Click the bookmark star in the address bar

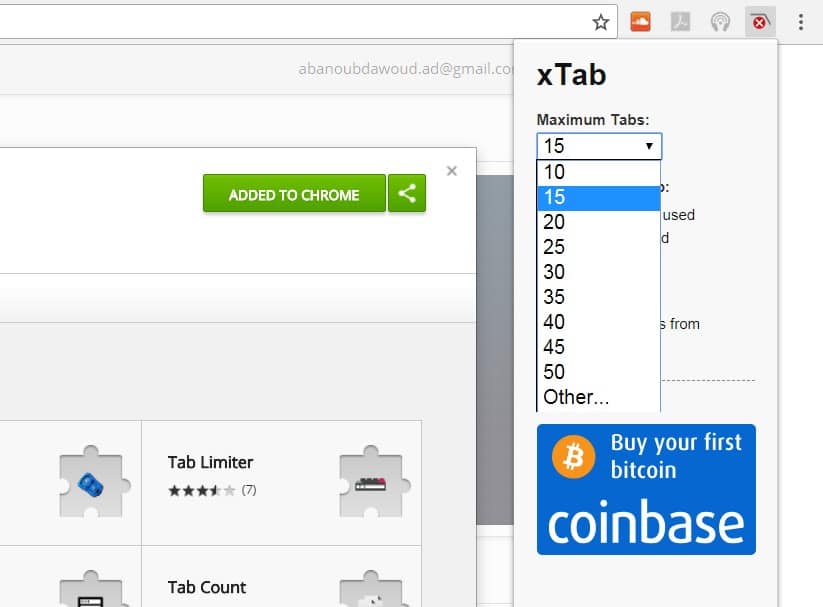click(x=599, y=20)
